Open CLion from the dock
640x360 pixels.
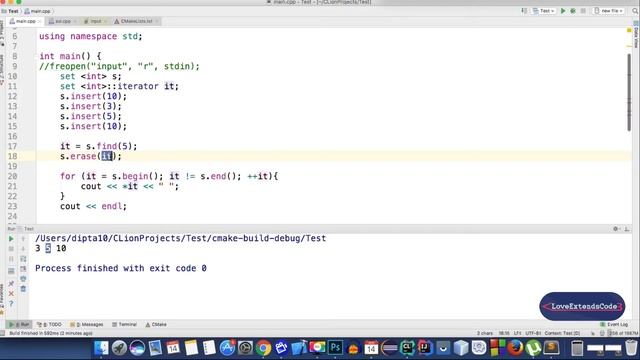(407, 348)
